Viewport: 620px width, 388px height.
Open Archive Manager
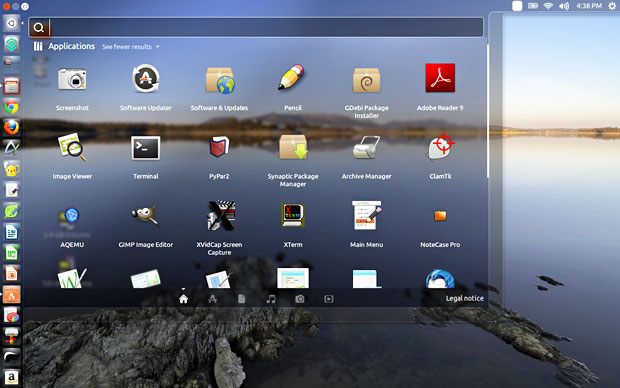pyautogui.click(x=366, y=147)
